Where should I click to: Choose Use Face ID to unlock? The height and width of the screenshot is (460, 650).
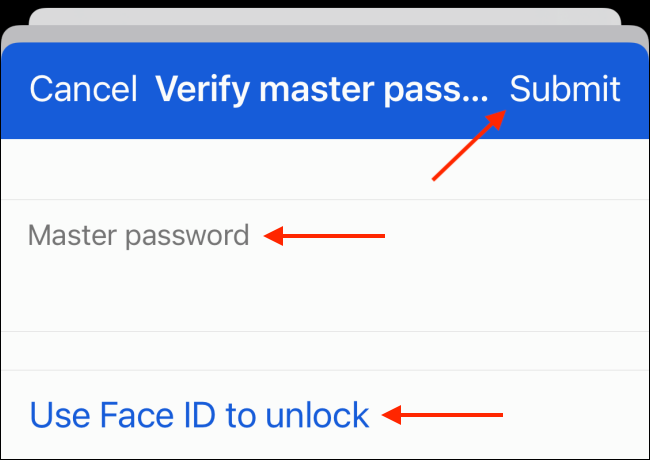pyautogui.click(x=199, y=415)
